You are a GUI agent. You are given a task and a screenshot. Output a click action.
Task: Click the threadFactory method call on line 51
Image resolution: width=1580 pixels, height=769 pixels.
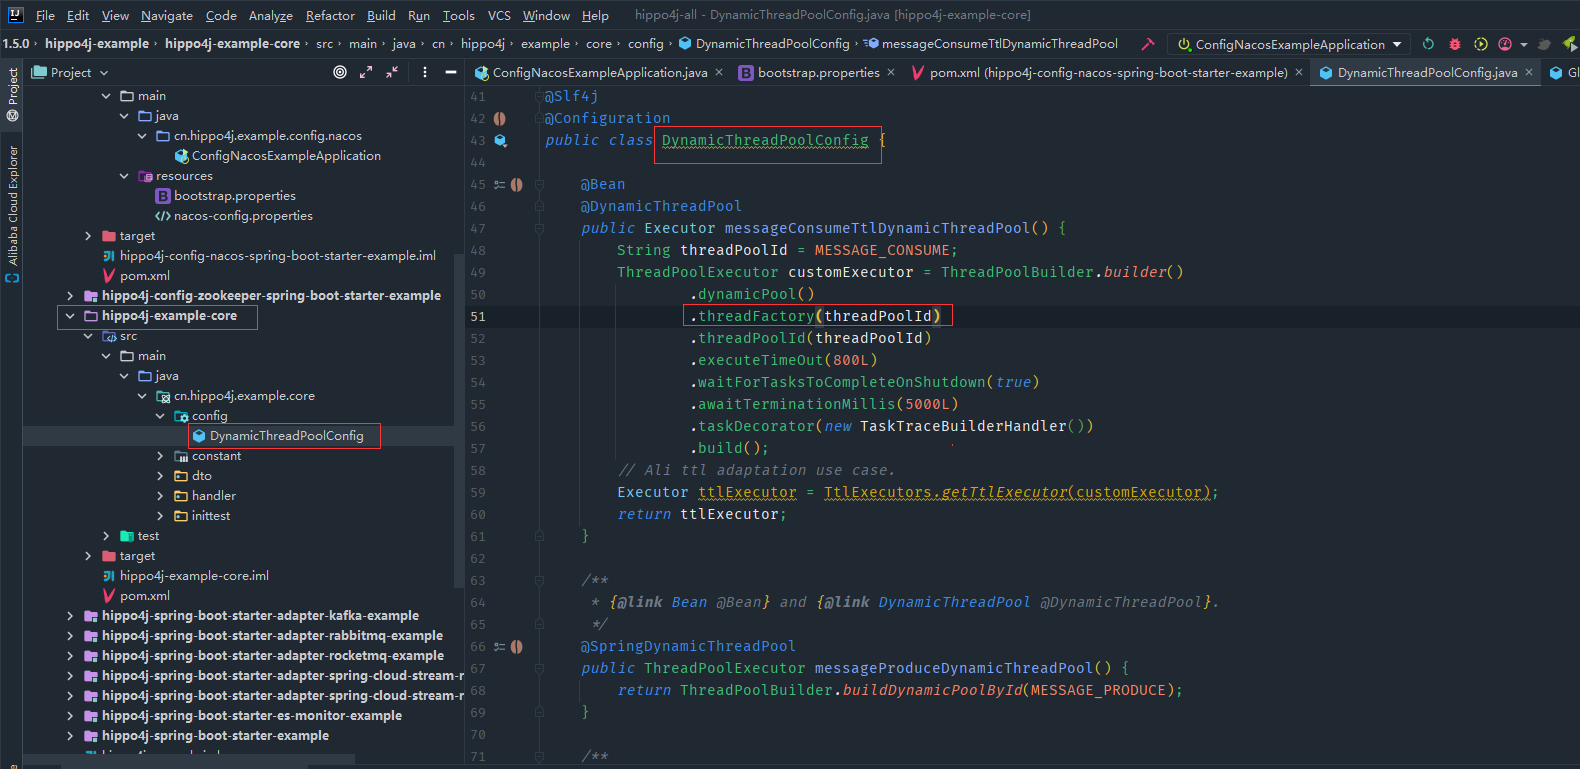tap(756, 317)
